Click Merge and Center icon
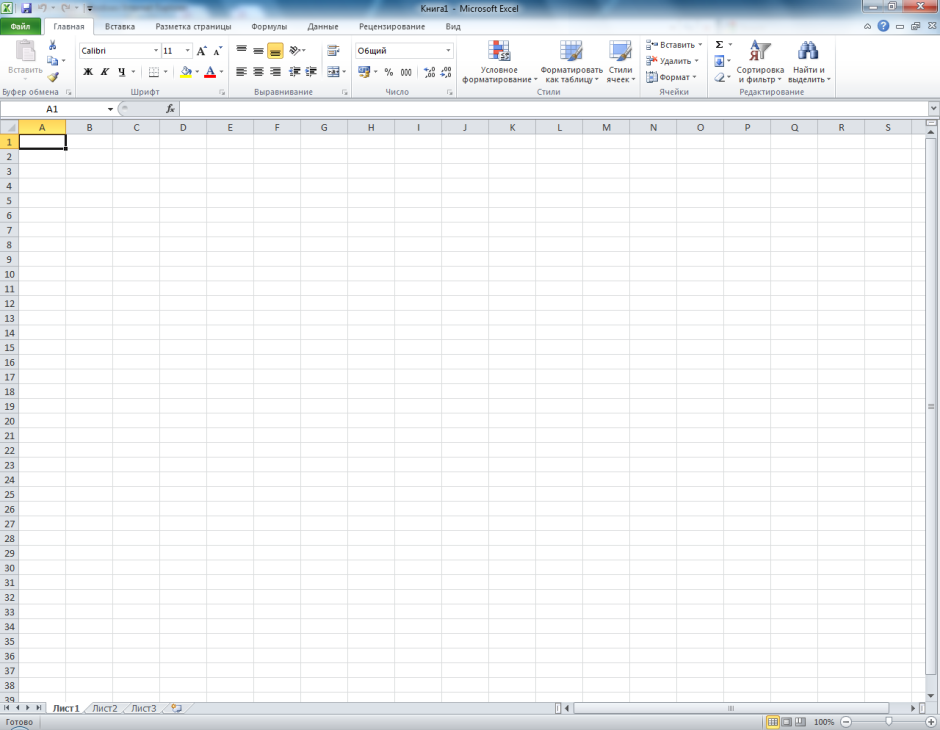Screen dimensions: 940x730 click(x=333, y=72)
